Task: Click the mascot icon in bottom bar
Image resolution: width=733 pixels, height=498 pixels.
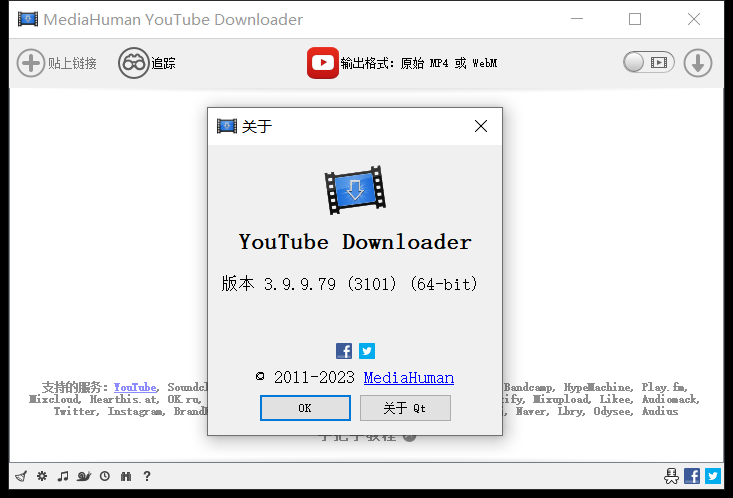Action: tap(671, 476)
